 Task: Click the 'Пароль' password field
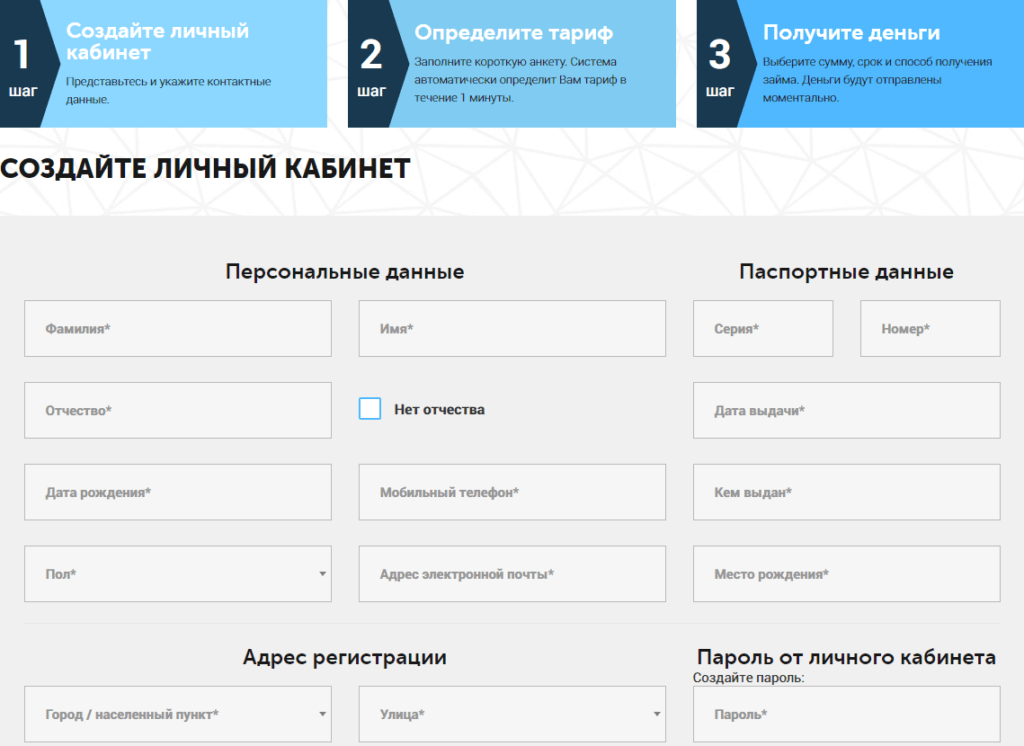[846, 714]
